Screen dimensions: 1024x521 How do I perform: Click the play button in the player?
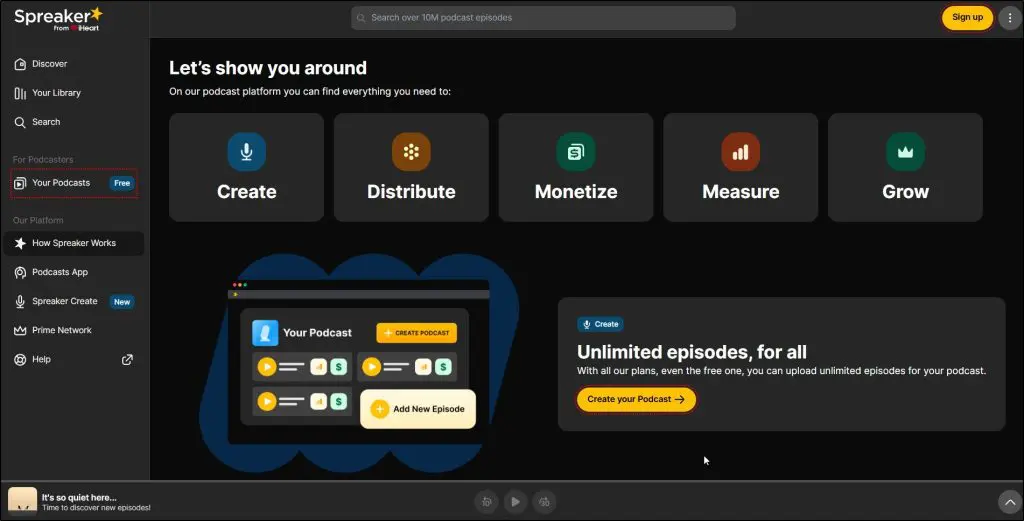point(515,502)
